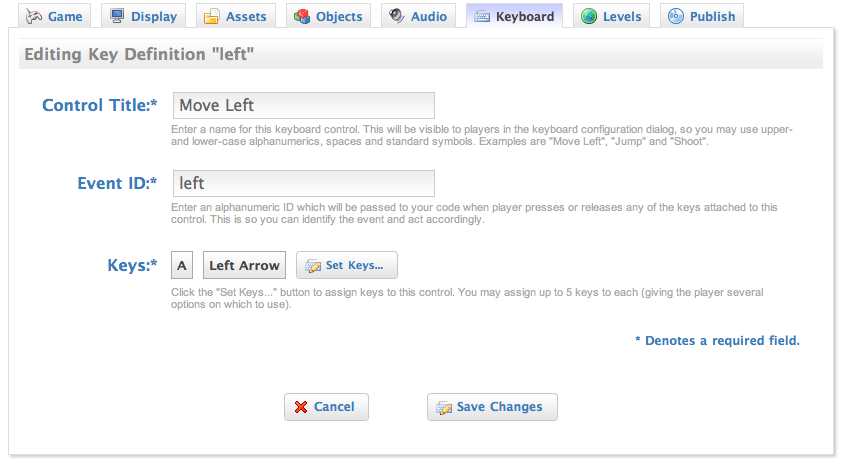
Task: Select the "Left Arrow" key box
Action: tap(245, 265)
